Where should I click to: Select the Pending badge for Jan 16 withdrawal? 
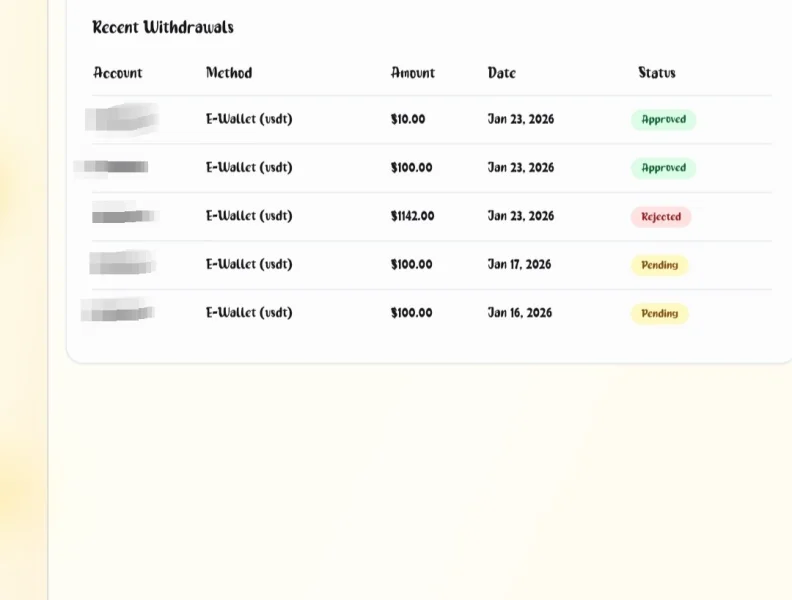point(659,314)
